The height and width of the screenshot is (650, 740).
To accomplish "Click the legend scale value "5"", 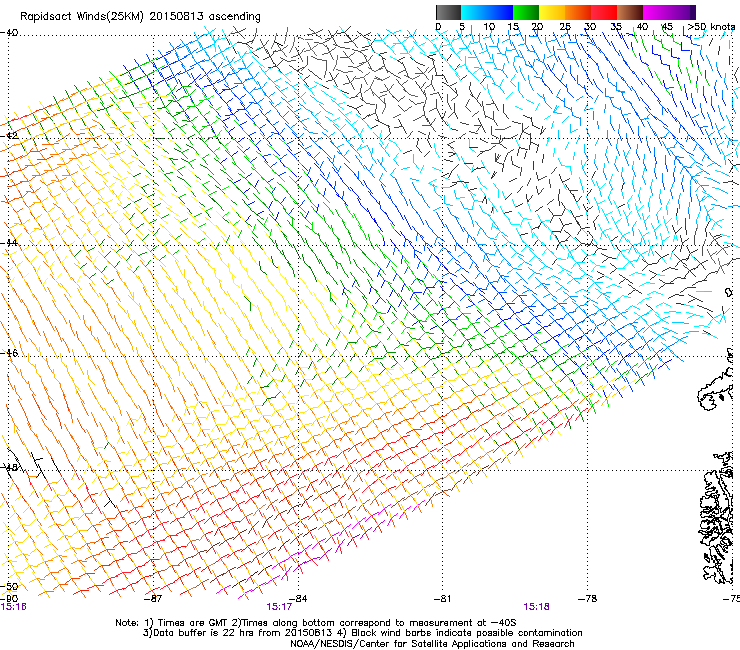I will (x=462, y=26).
